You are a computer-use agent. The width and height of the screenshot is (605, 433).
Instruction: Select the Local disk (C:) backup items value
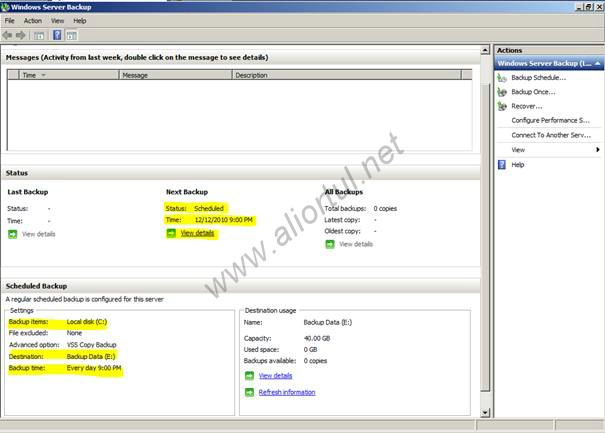87,322
